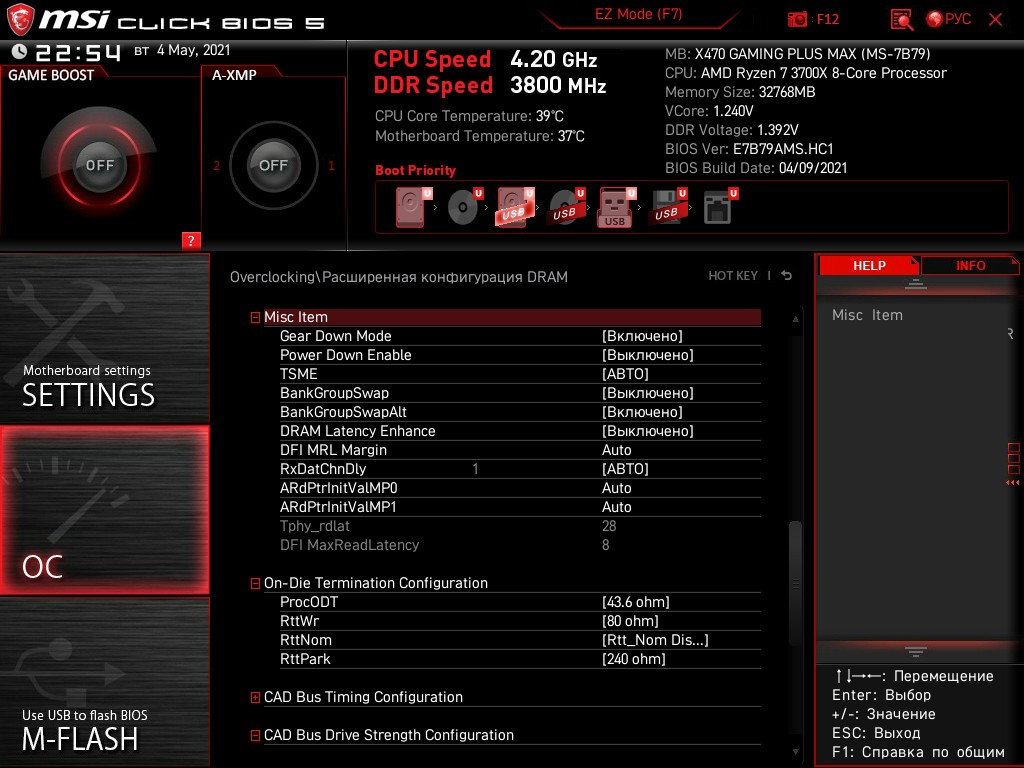Screen dimensions: 1024x768
Task: Collapse CAD Bus Drive Strength Configuration
Action: click(255, 735)
